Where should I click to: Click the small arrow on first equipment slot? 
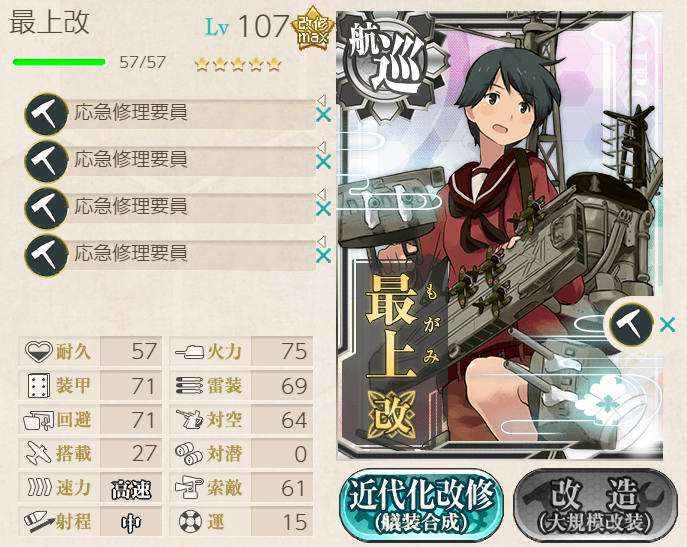(322, 99)
